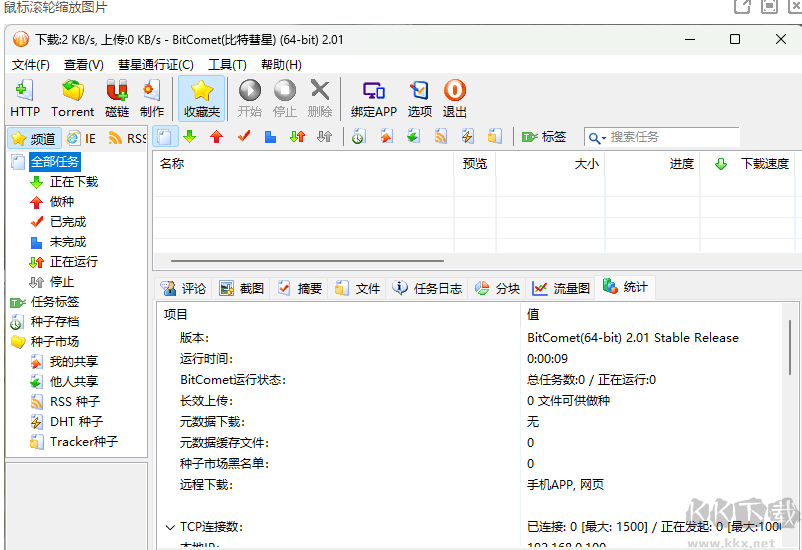Select 停止 in the sidebar tree

click(62, 282)
